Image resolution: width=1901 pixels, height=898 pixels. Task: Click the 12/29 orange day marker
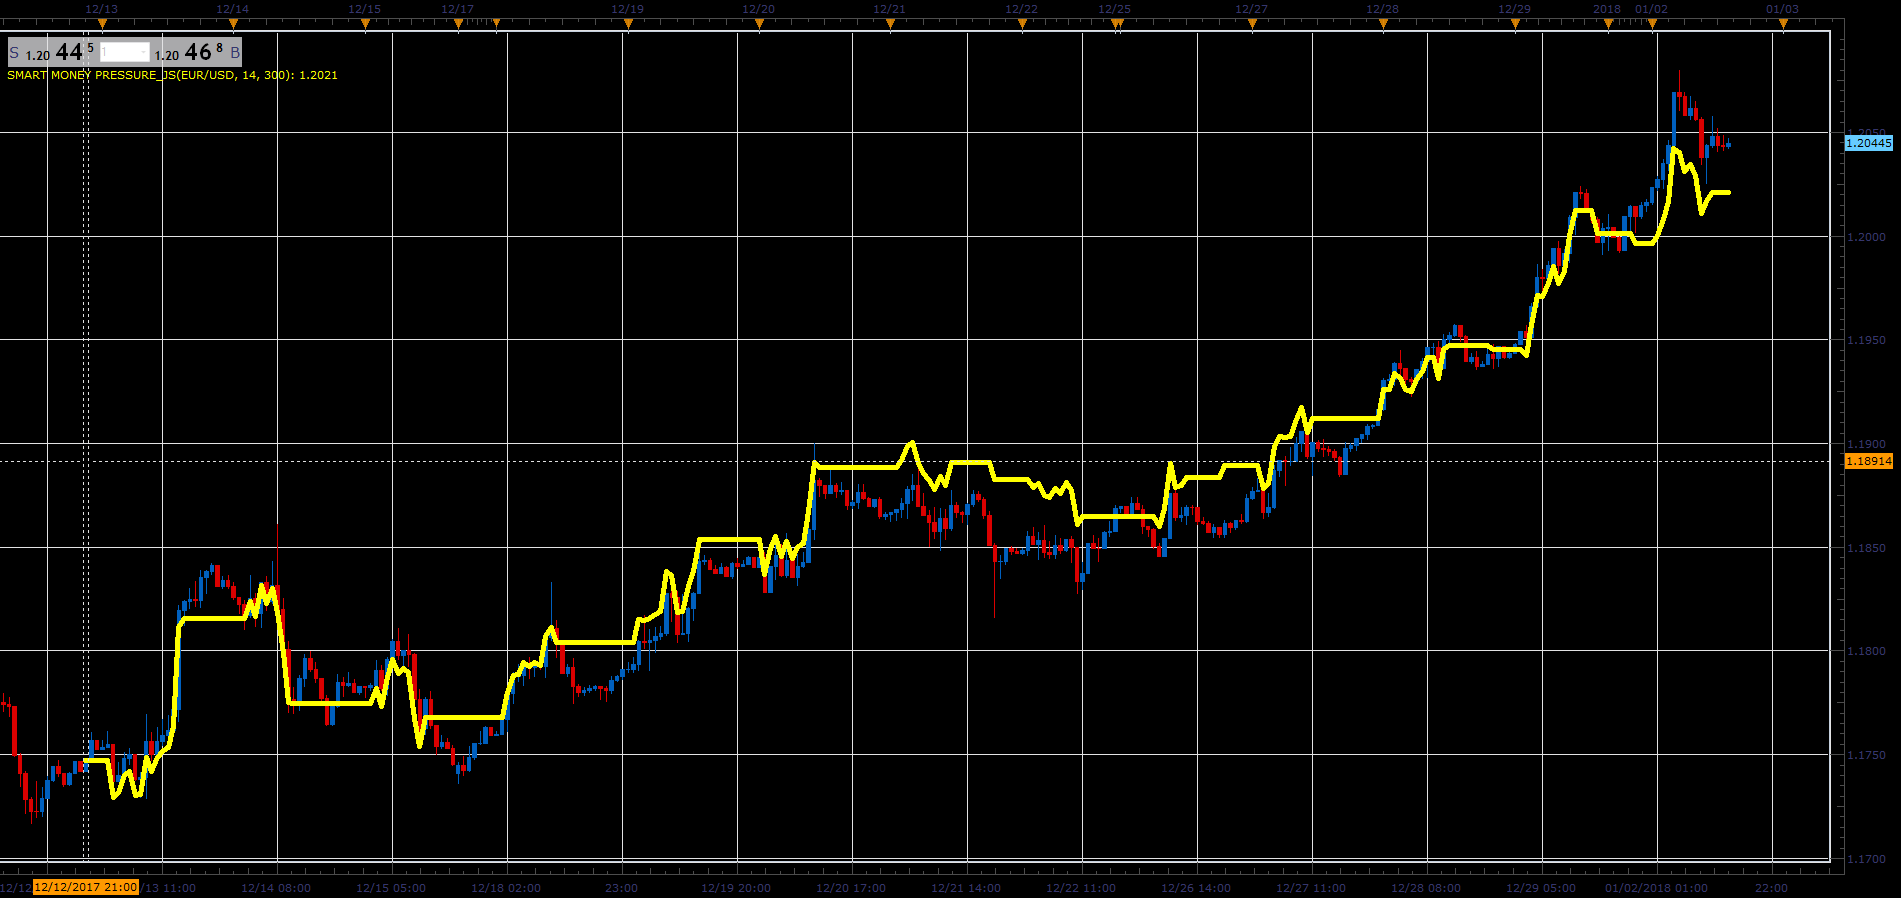1515,25
